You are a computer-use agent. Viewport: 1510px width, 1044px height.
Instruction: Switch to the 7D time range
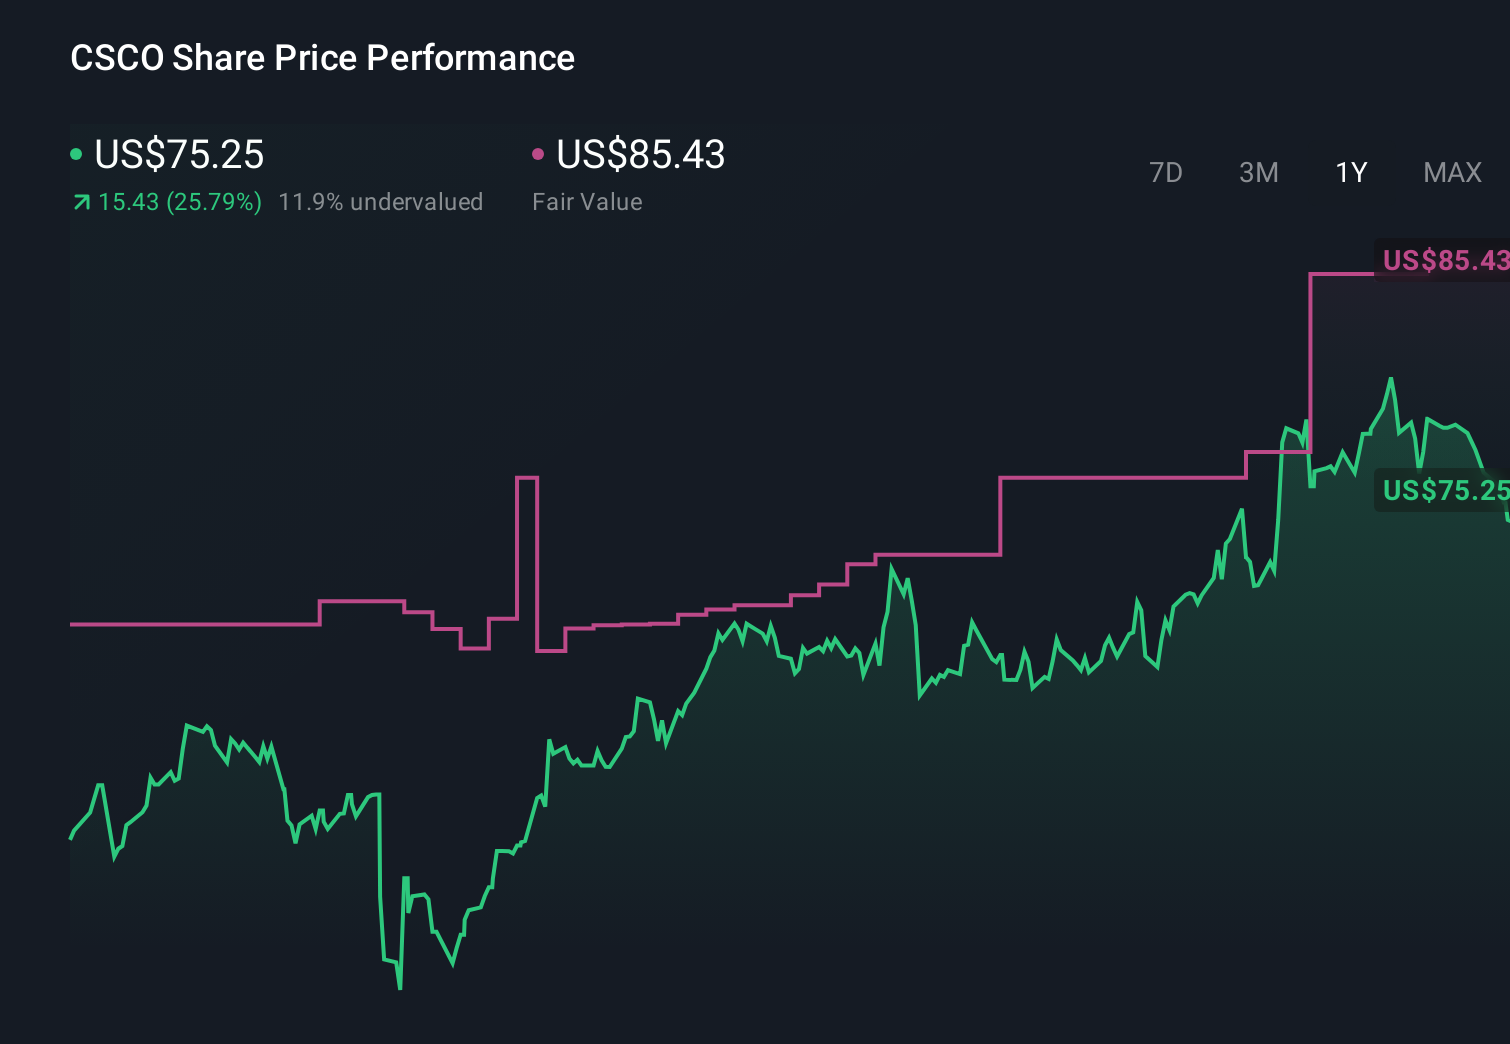(1166, 172)
